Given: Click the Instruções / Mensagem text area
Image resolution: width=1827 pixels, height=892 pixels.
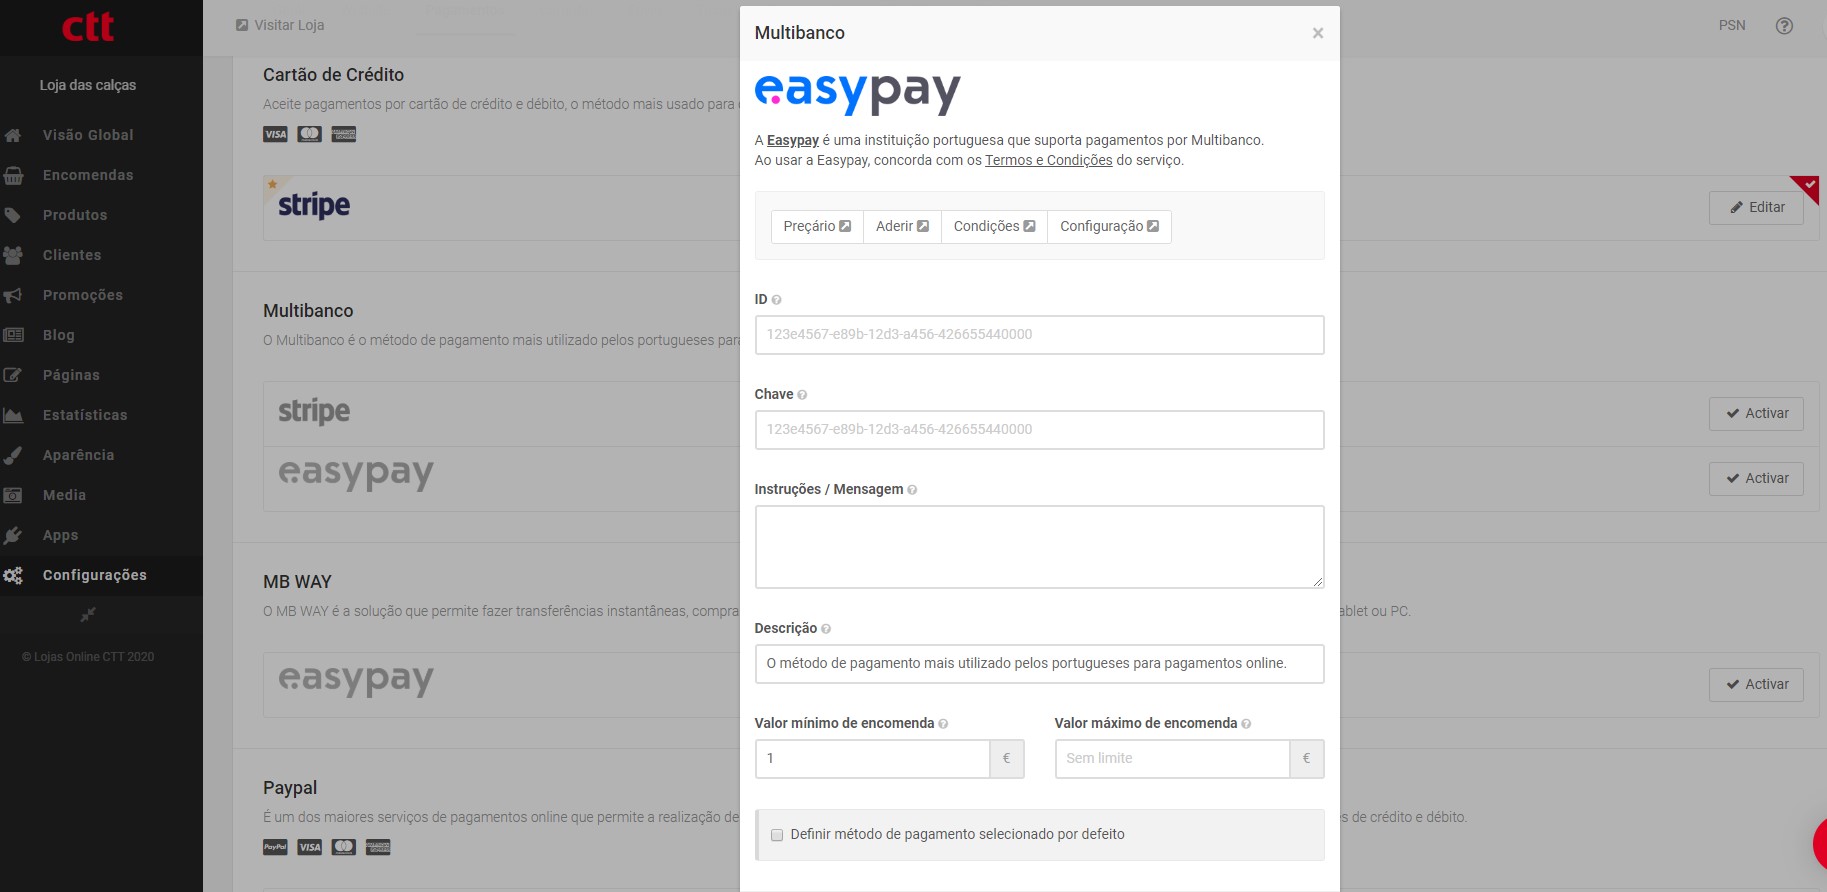Looking at the screenshot, I should click(x=1039, y=546).
